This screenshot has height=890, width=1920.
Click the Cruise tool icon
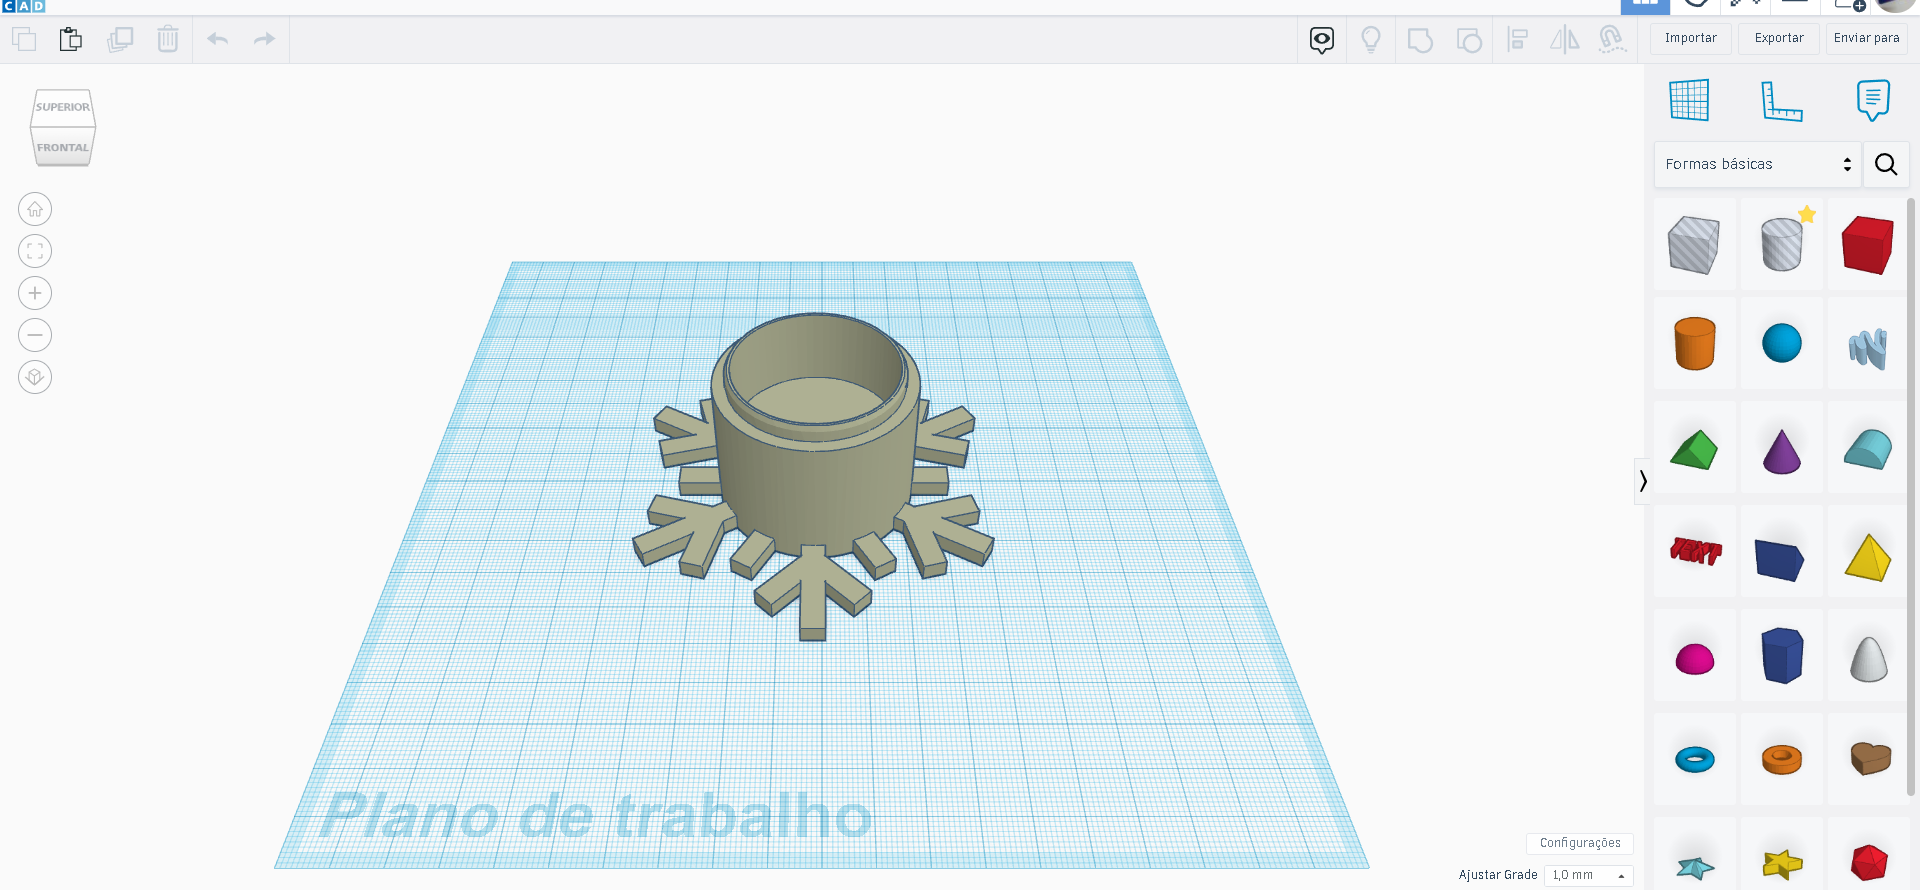coord(1612,40)
